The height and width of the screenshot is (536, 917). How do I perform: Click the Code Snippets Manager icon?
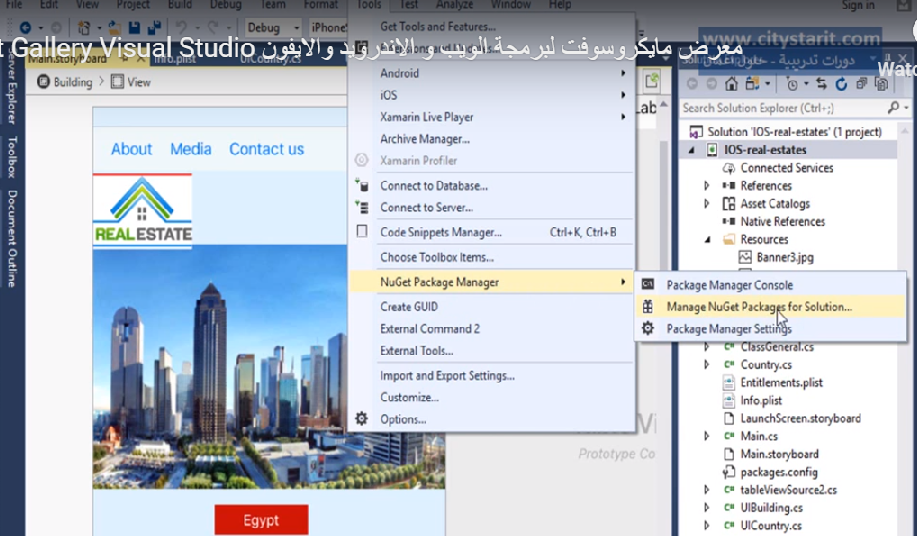362,231
